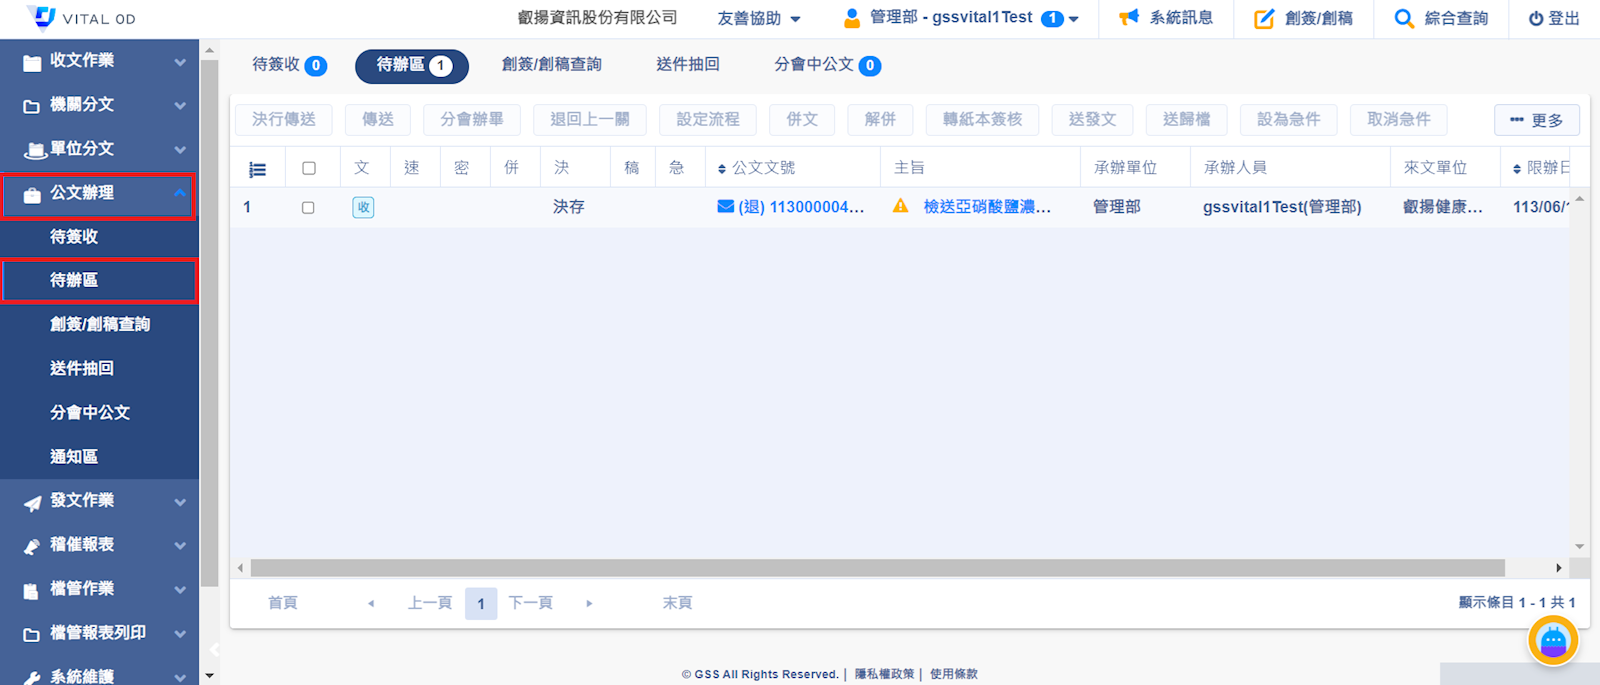Viewport: 1600px width, 685px height.
Task: Expand the 收文作業 sidebar menu
Action: point(99,61)
